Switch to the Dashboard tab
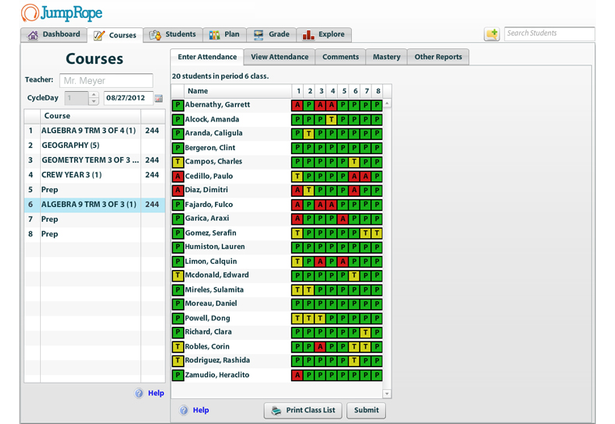This screenshot has width=615, height=424. pos(54,35)
